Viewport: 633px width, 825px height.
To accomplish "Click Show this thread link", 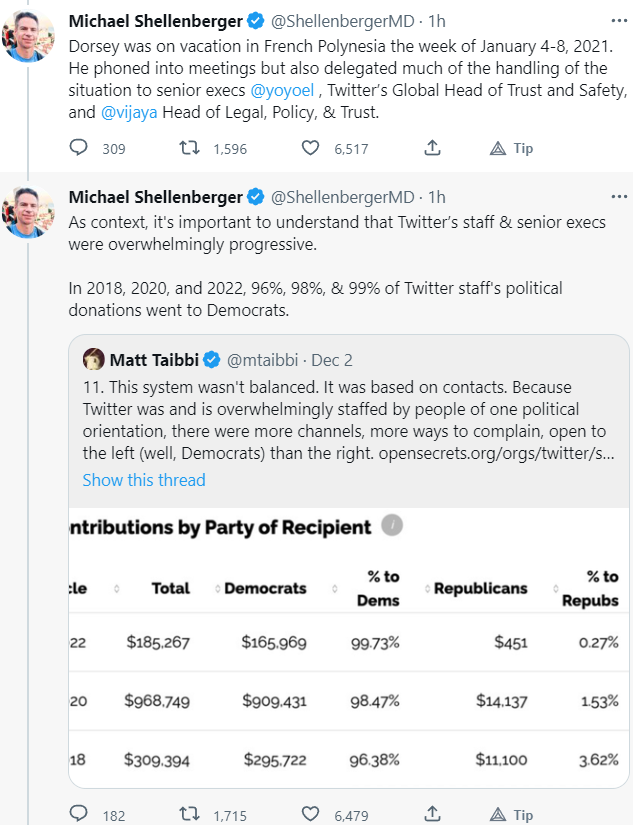I will (143, 480).
